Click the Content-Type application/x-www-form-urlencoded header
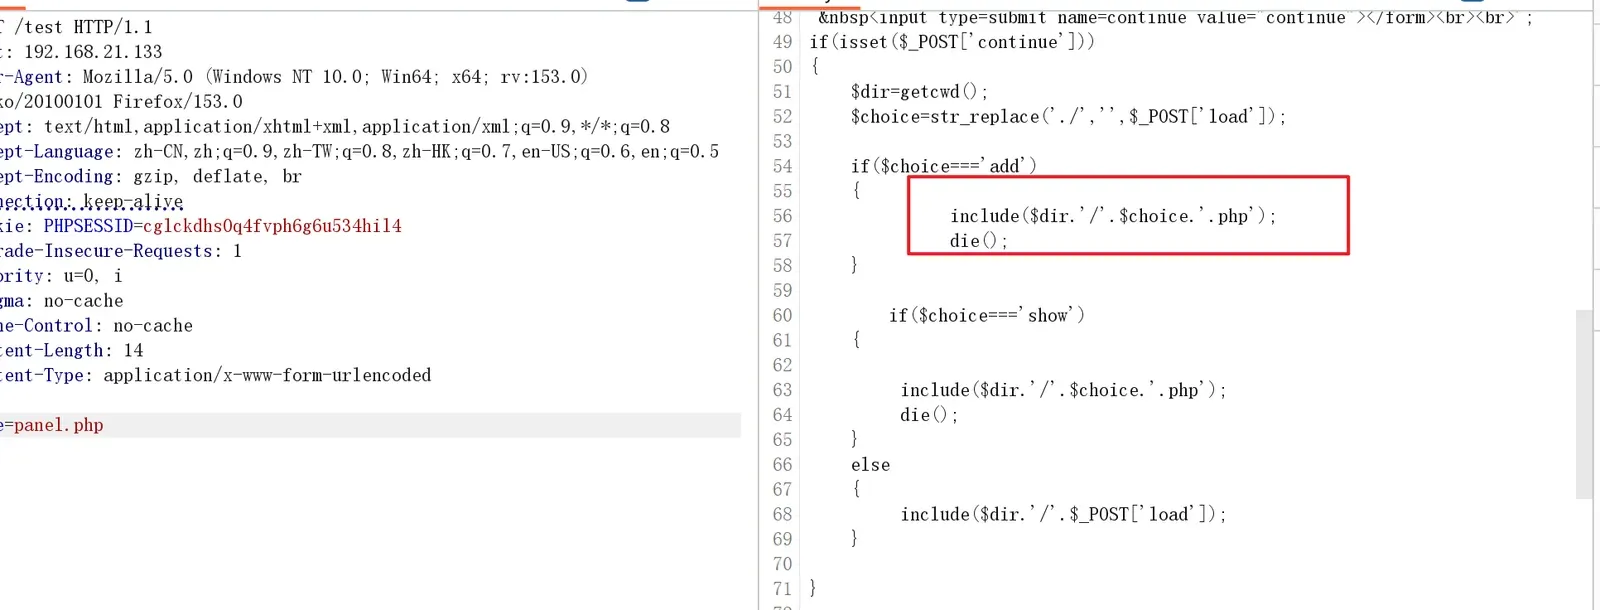 (x=215, y=376)
